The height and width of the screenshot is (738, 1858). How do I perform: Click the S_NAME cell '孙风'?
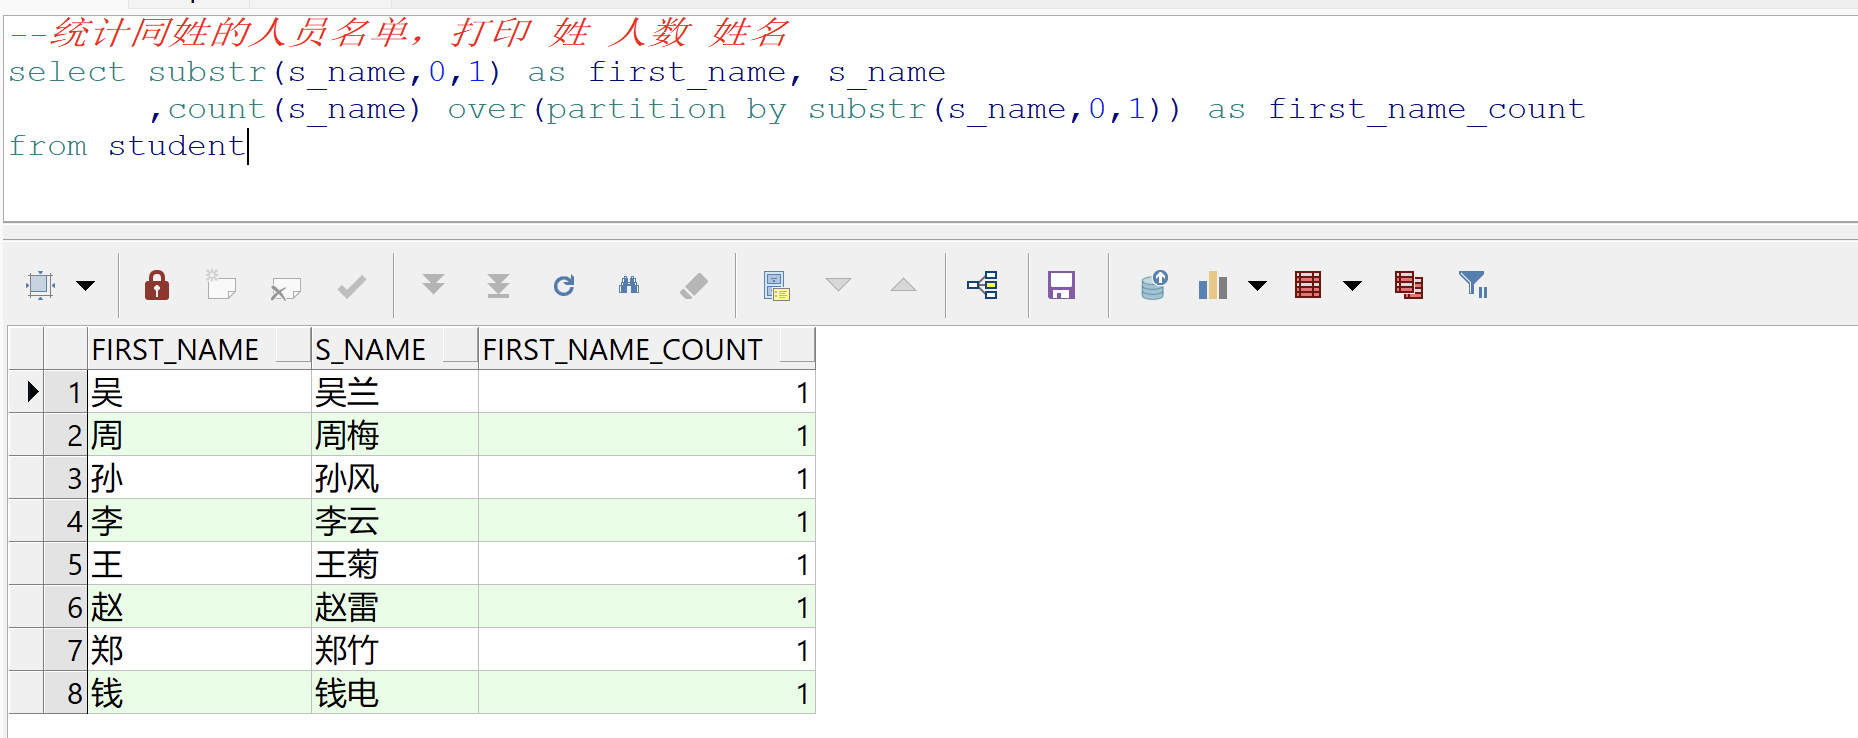tap(394, 478)
